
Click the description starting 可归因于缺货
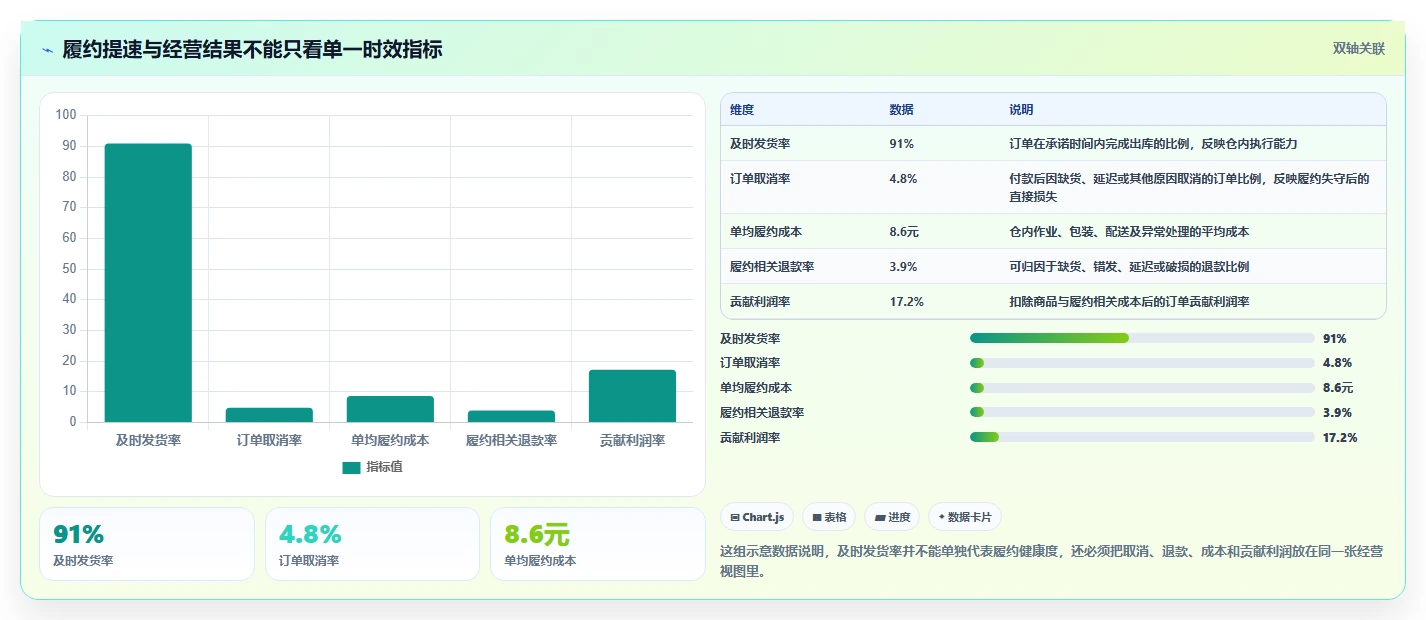click(x=1129, y=267)
